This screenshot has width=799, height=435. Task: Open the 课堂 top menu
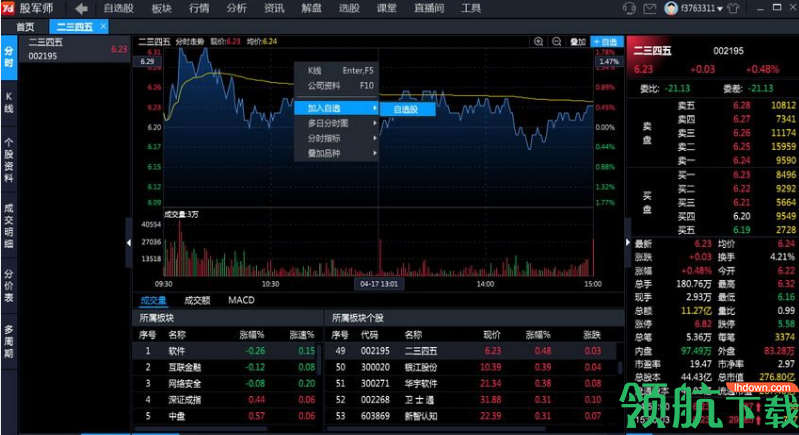pos(386,8)
